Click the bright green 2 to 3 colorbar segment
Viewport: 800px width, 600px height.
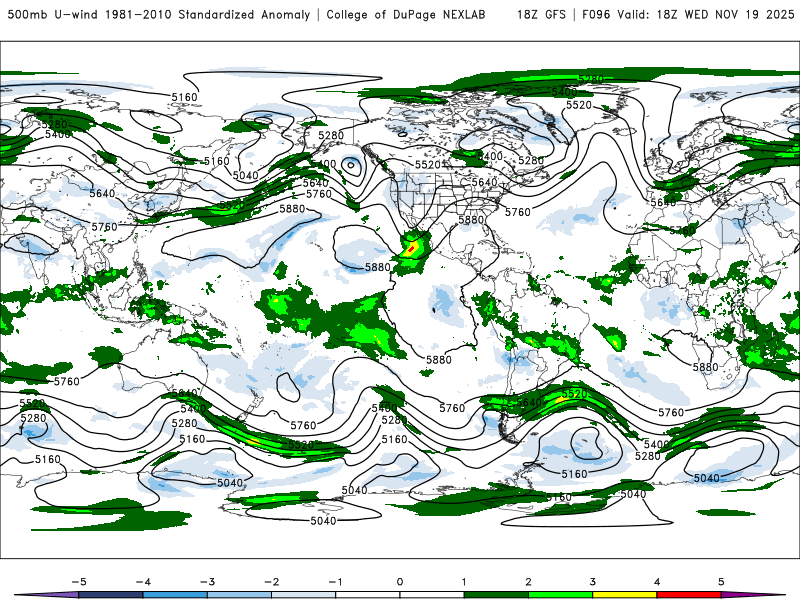tap(561, 595)
